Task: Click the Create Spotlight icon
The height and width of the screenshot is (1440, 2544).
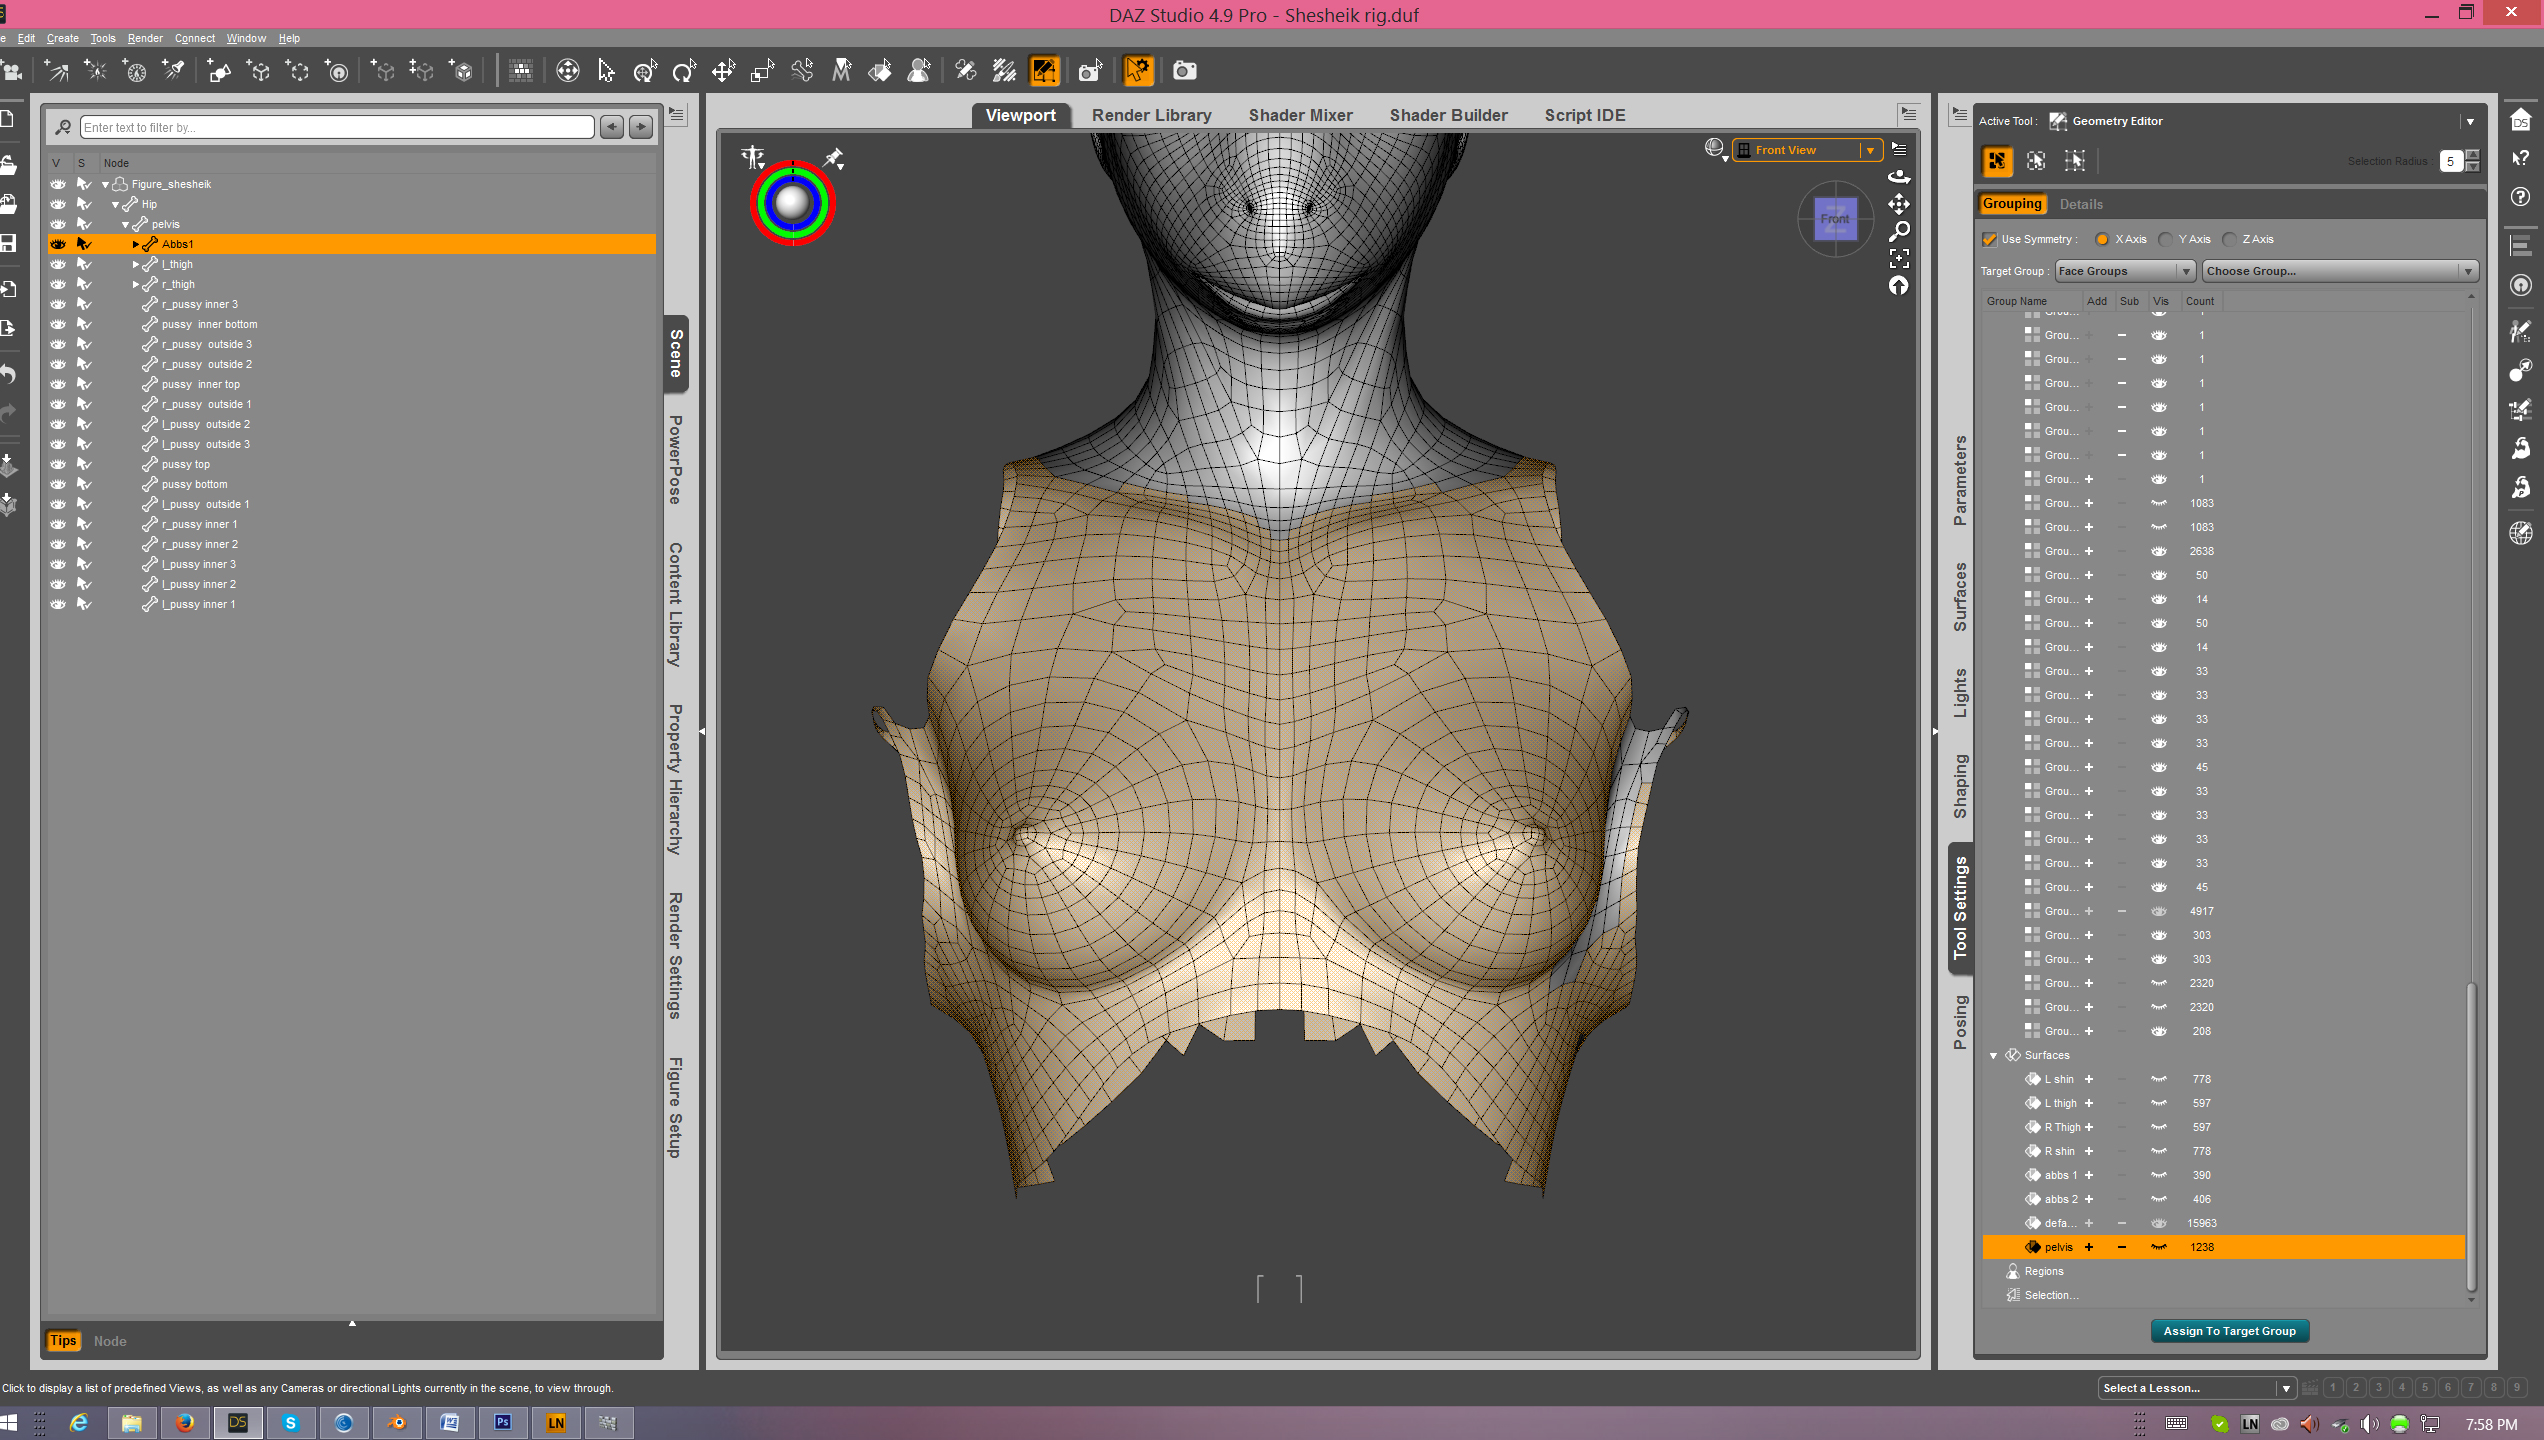Action: point(174,71)
